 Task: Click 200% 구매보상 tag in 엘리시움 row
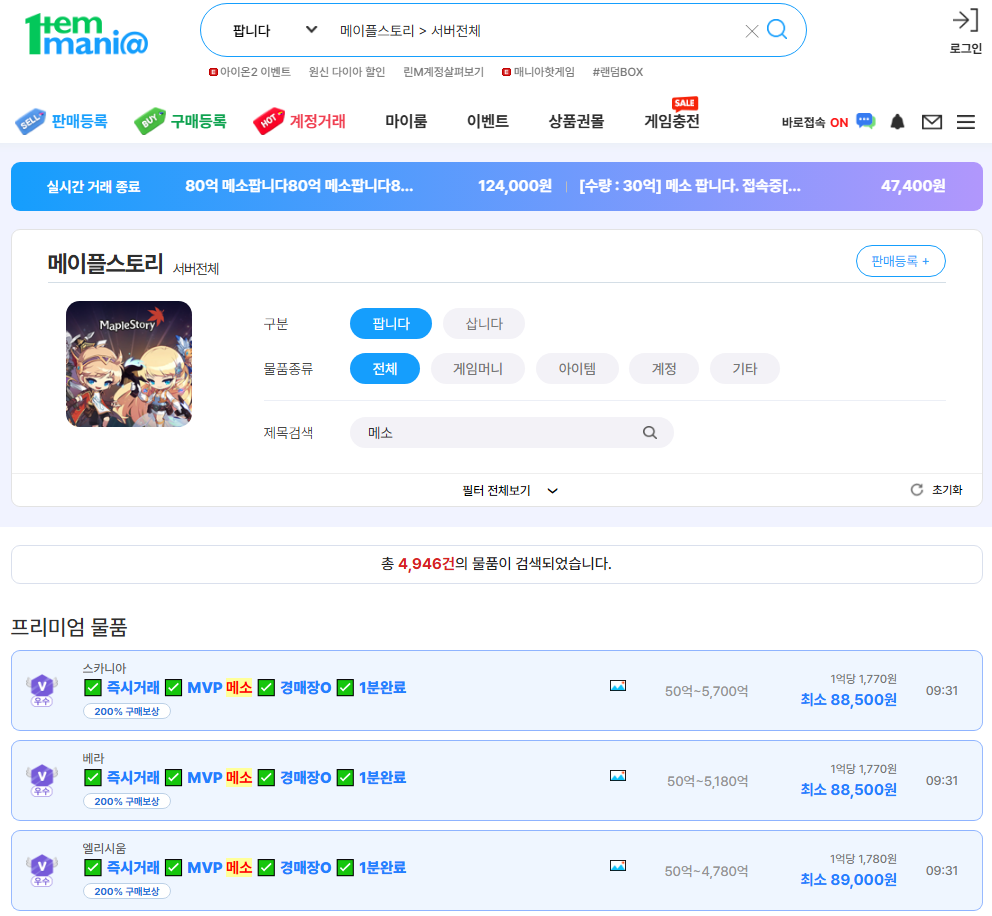click(x=127, y=891)
